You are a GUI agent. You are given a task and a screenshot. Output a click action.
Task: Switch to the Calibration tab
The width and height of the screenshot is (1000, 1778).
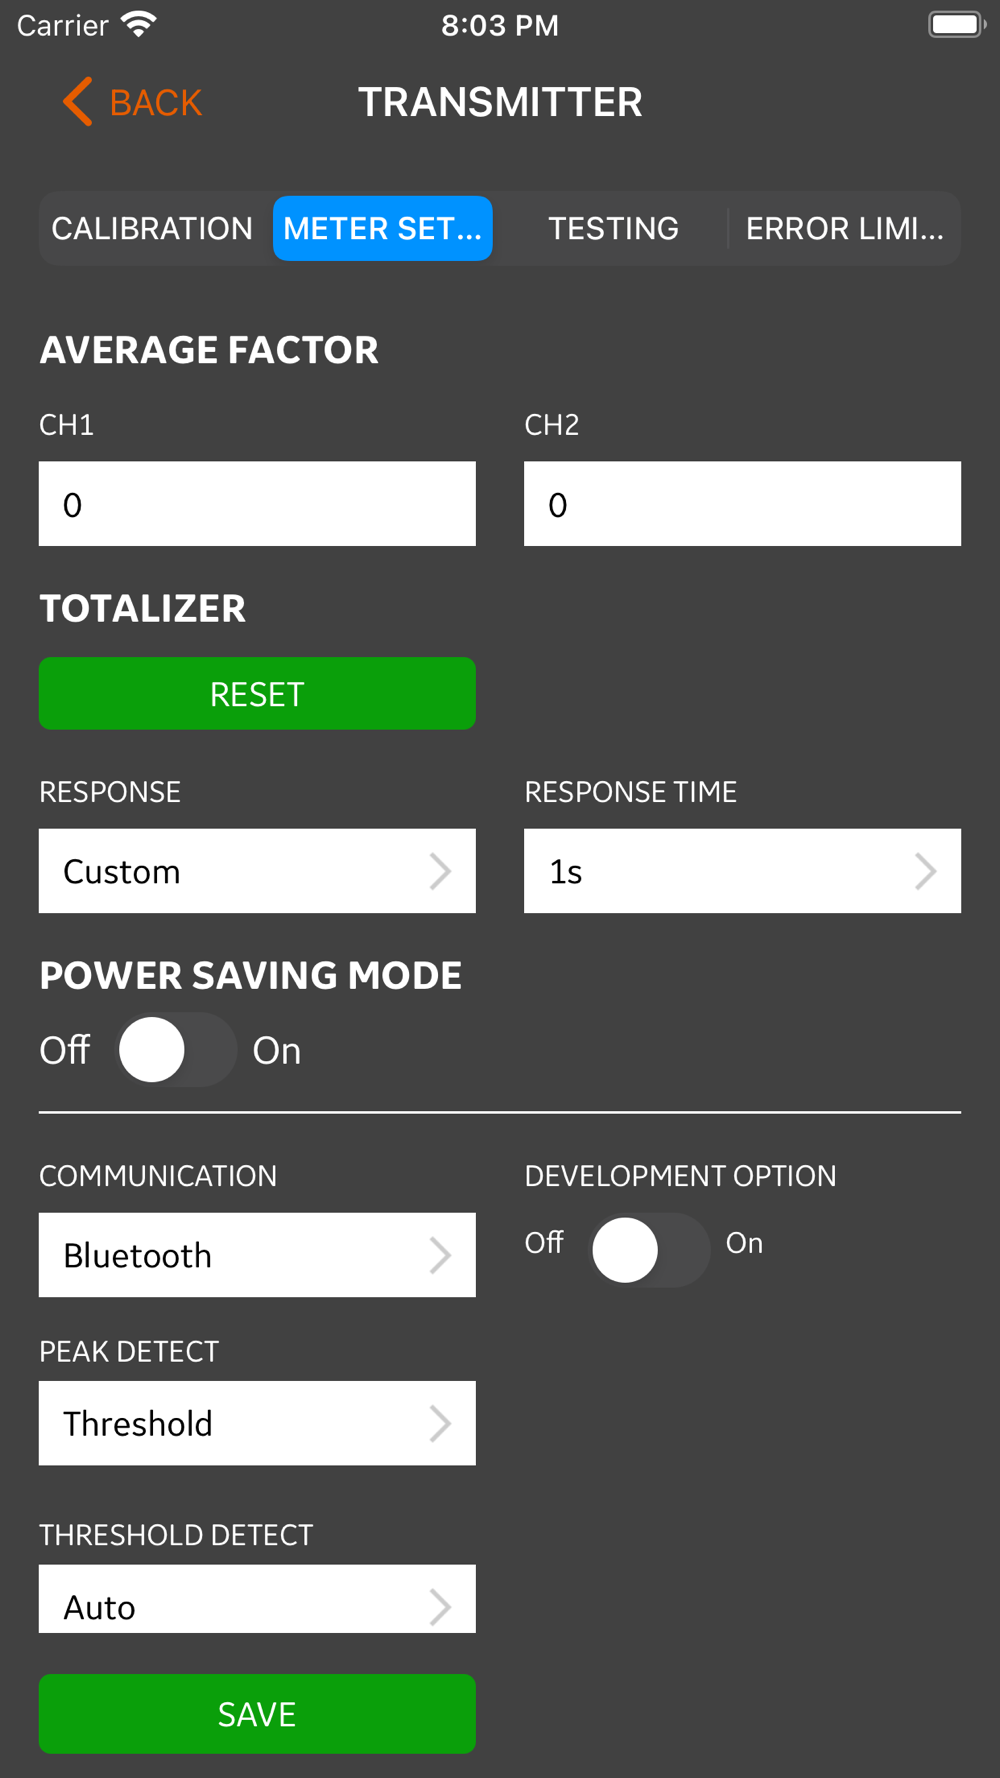pos(153,228)
